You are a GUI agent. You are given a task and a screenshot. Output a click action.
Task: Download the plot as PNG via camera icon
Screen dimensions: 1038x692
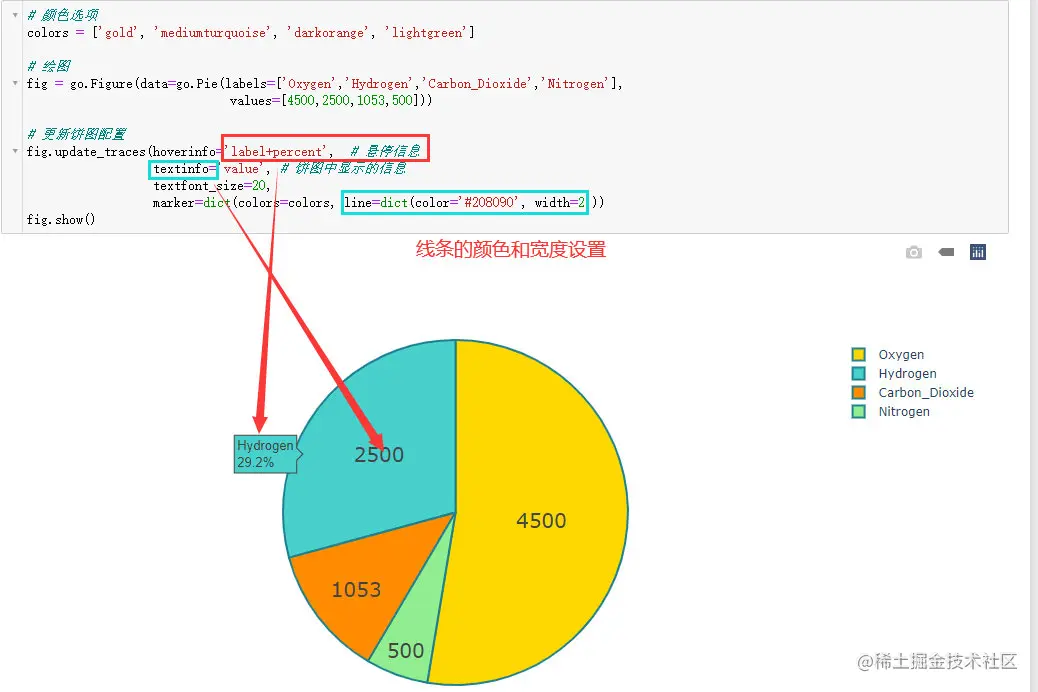[x=914, y=252]
